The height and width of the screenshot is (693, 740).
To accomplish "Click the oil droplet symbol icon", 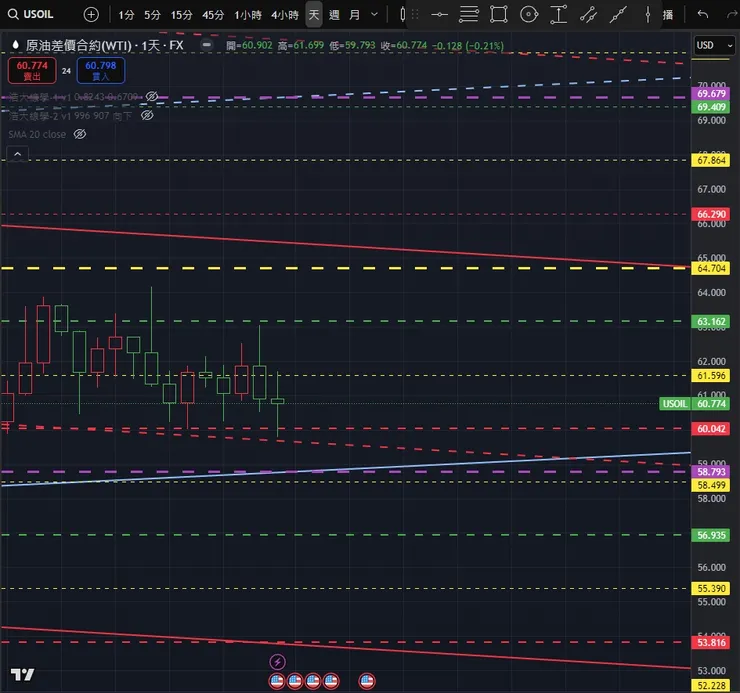I will (x=16, y=45).
